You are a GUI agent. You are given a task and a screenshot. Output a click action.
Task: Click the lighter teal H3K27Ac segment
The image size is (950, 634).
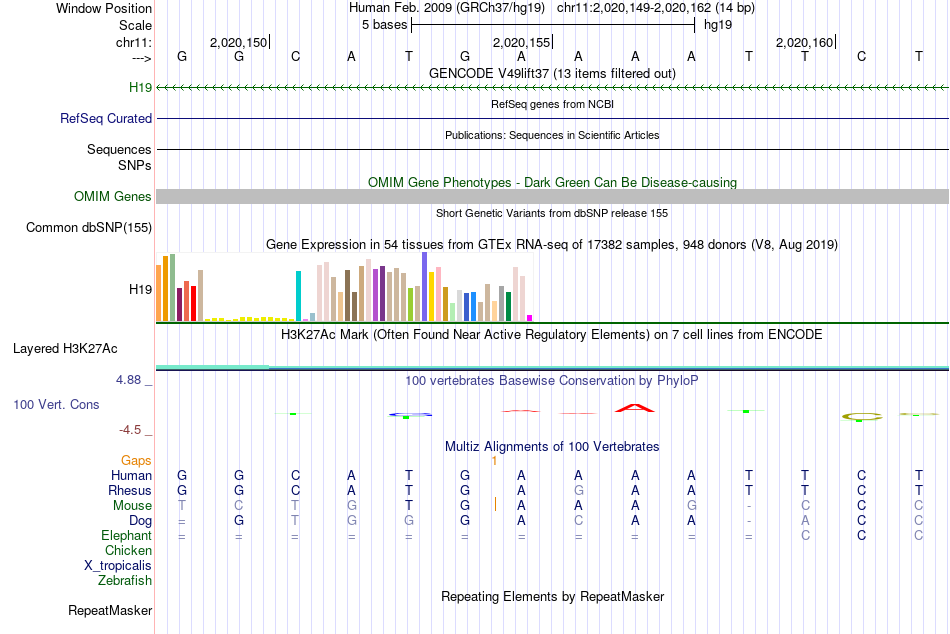point(213,367)
